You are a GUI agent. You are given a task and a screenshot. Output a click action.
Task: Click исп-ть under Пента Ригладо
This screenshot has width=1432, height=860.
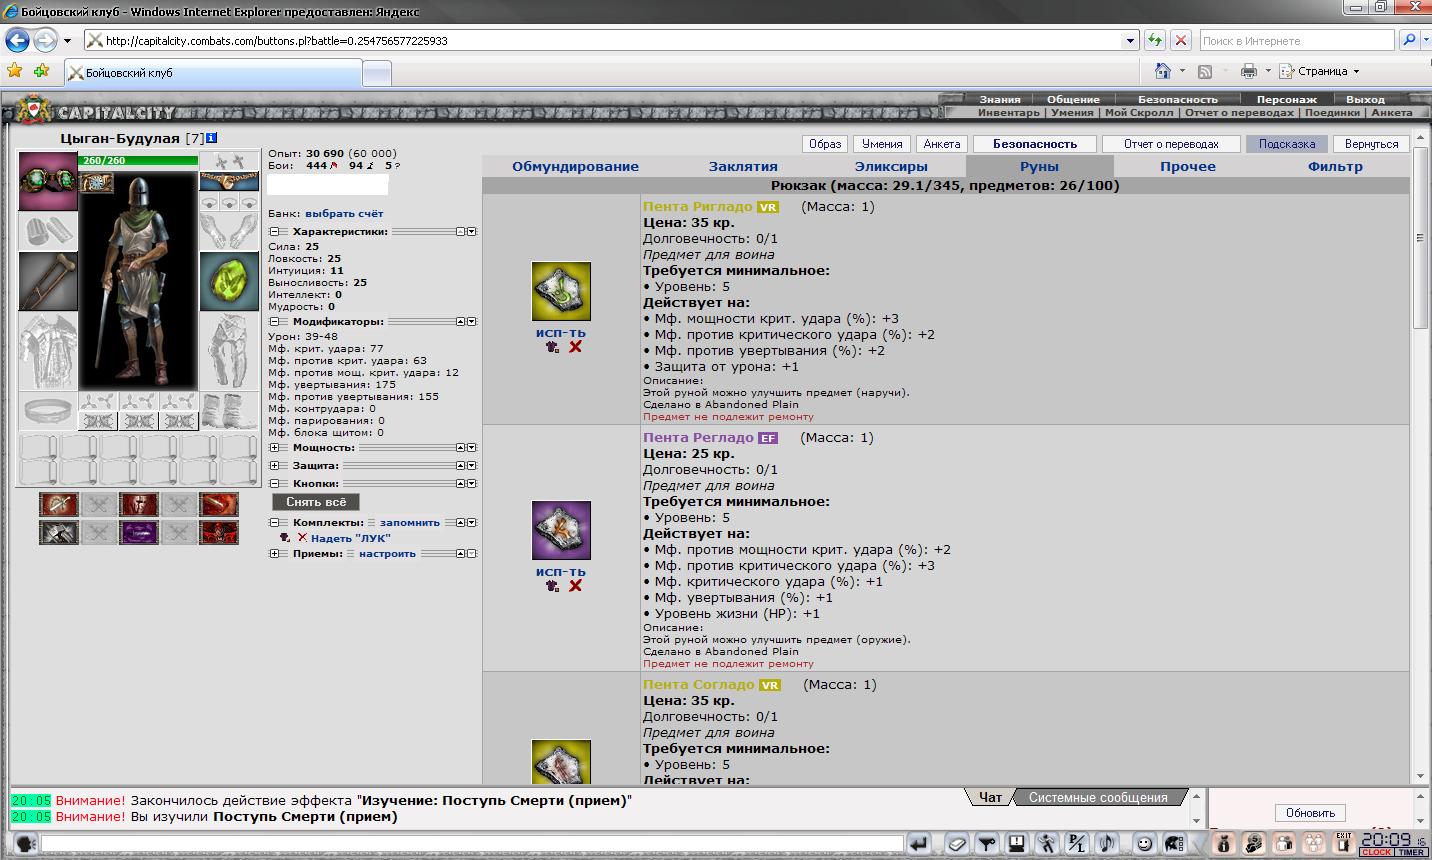561,333
